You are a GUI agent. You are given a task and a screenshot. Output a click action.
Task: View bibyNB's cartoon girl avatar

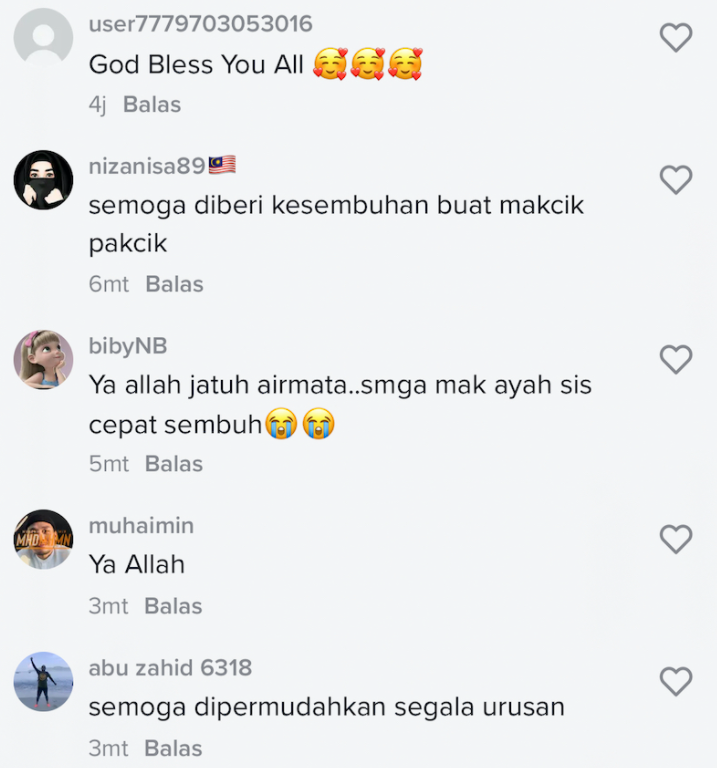tap(43, 360)
